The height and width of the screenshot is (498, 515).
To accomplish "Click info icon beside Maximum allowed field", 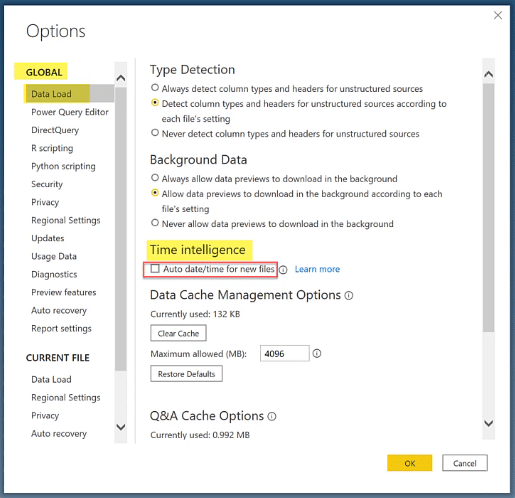I will (x=317, y=353).
